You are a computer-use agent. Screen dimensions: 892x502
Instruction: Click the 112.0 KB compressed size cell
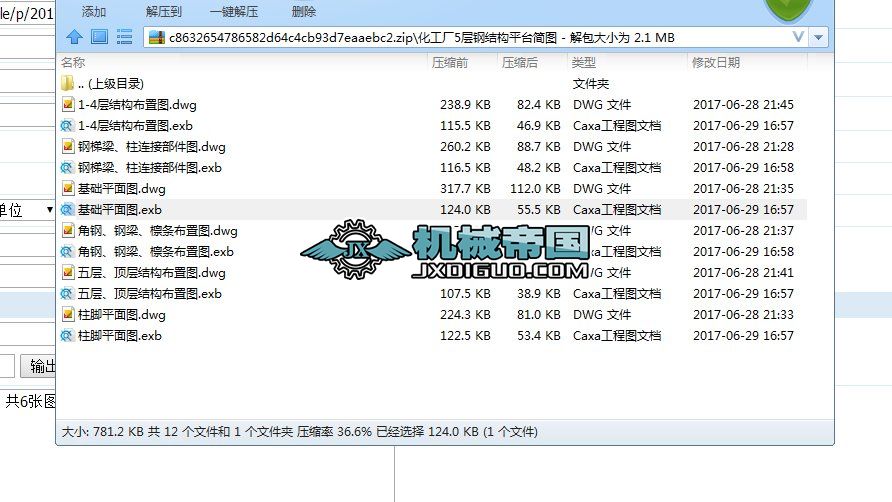[x=535, y=188]
